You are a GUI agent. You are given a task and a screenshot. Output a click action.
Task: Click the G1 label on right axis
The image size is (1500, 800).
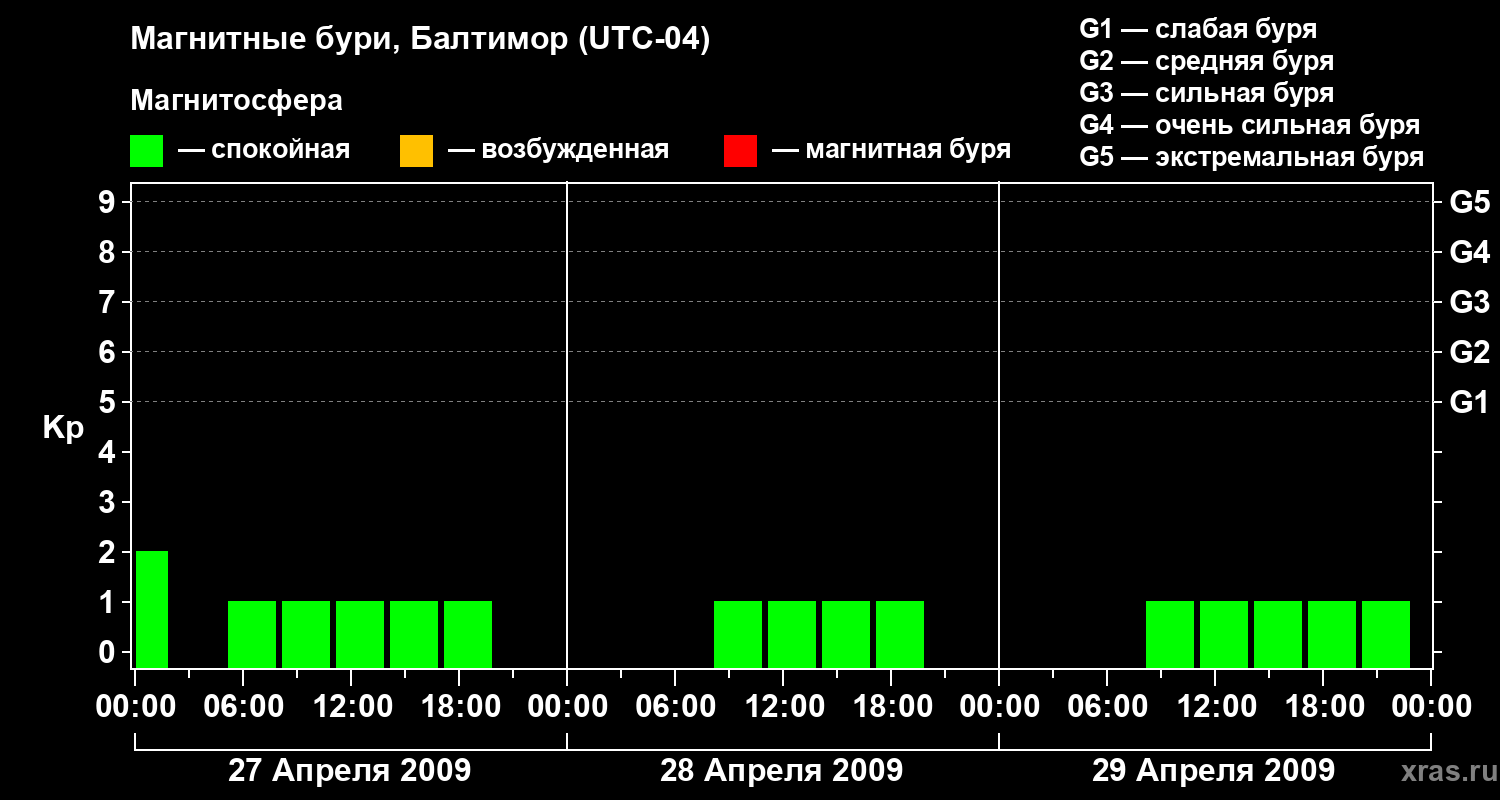pos(1470,402)
